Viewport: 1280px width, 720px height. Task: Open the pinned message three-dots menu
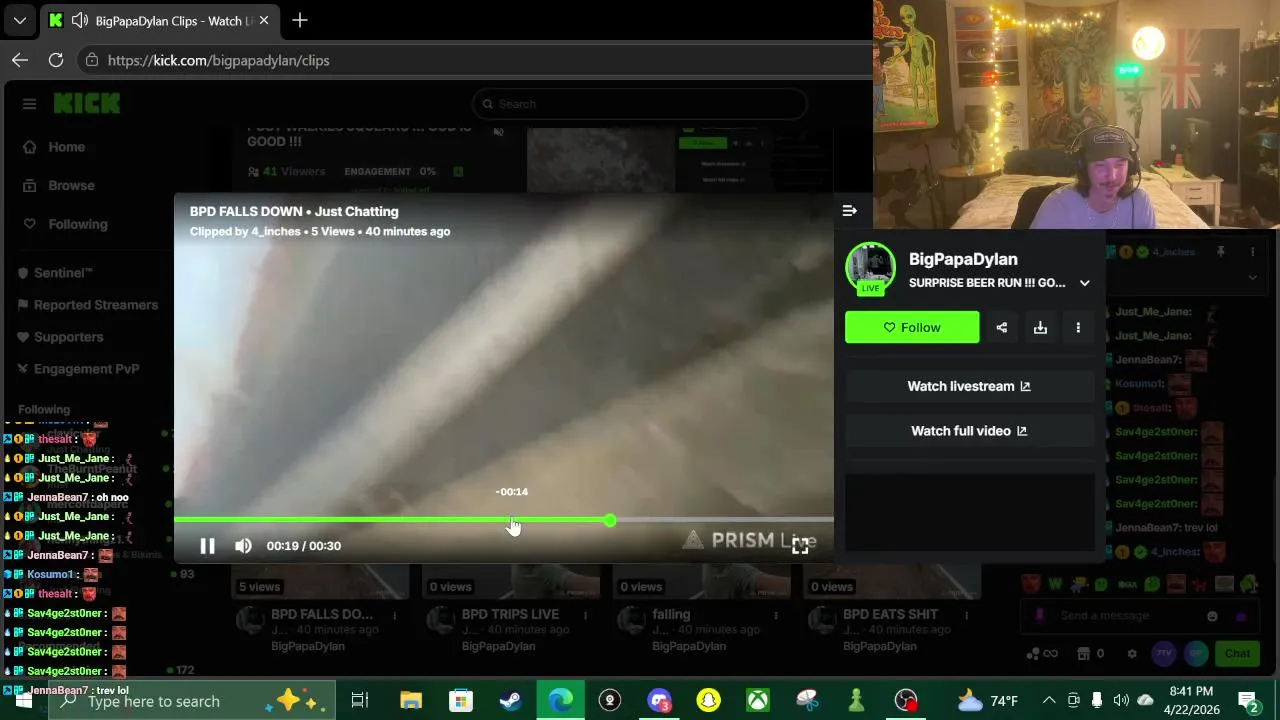1252,252
